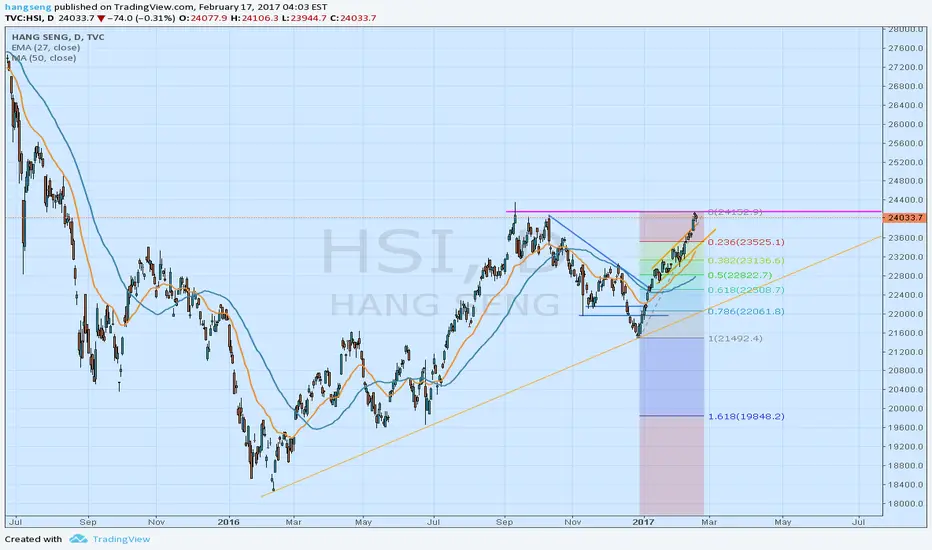
Task: Click the C:24033.7 close value
Action: [x=353, y=18]
